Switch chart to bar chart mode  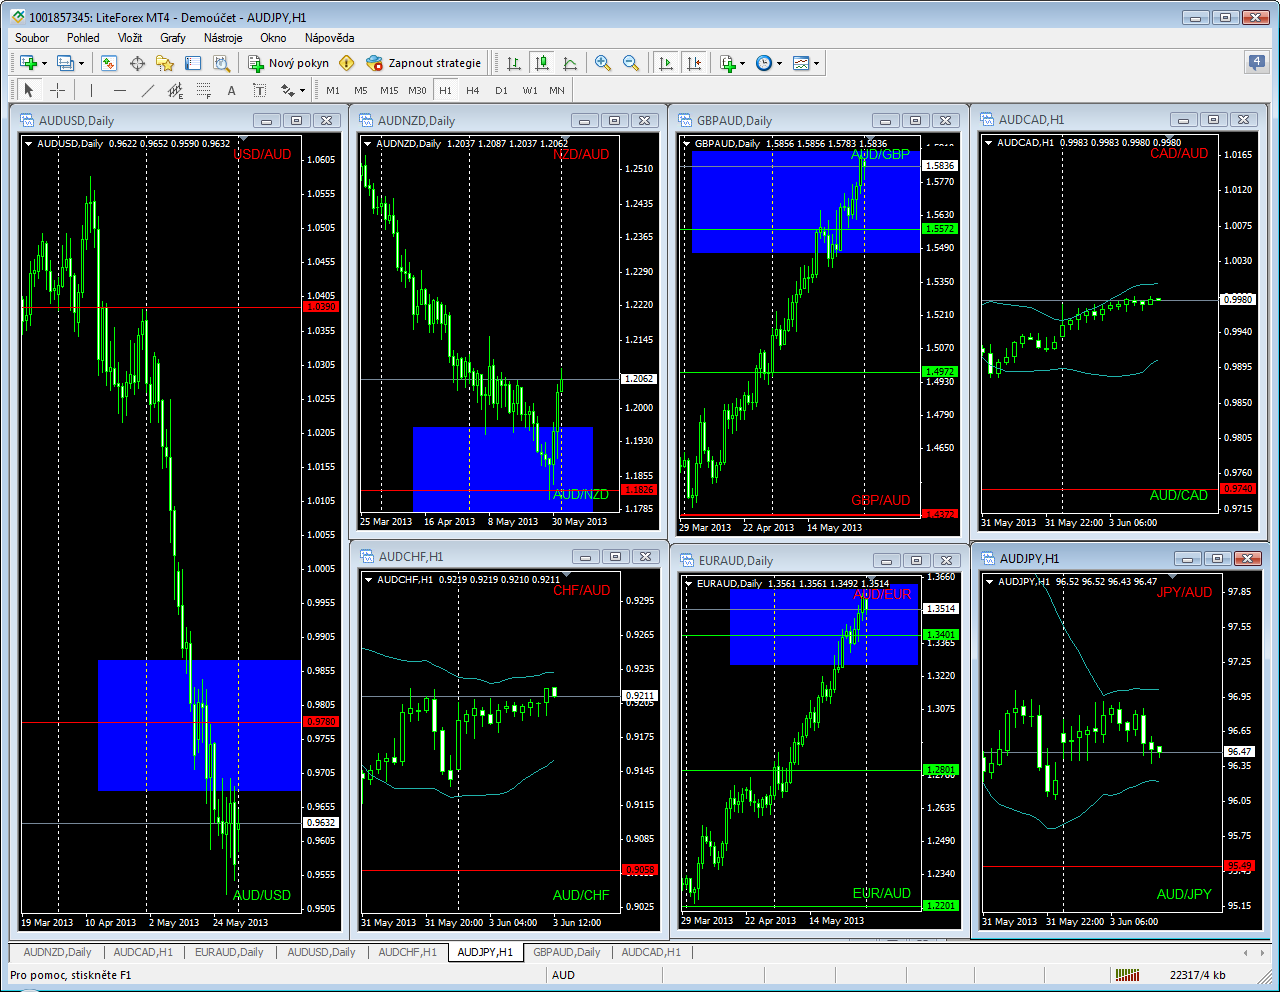514,63
